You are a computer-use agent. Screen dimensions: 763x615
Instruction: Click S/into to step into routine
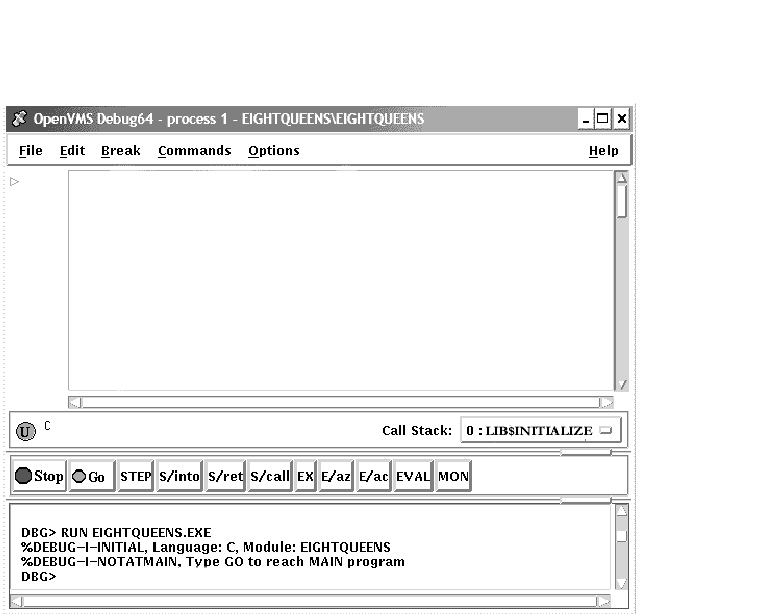tap(179, 477)
